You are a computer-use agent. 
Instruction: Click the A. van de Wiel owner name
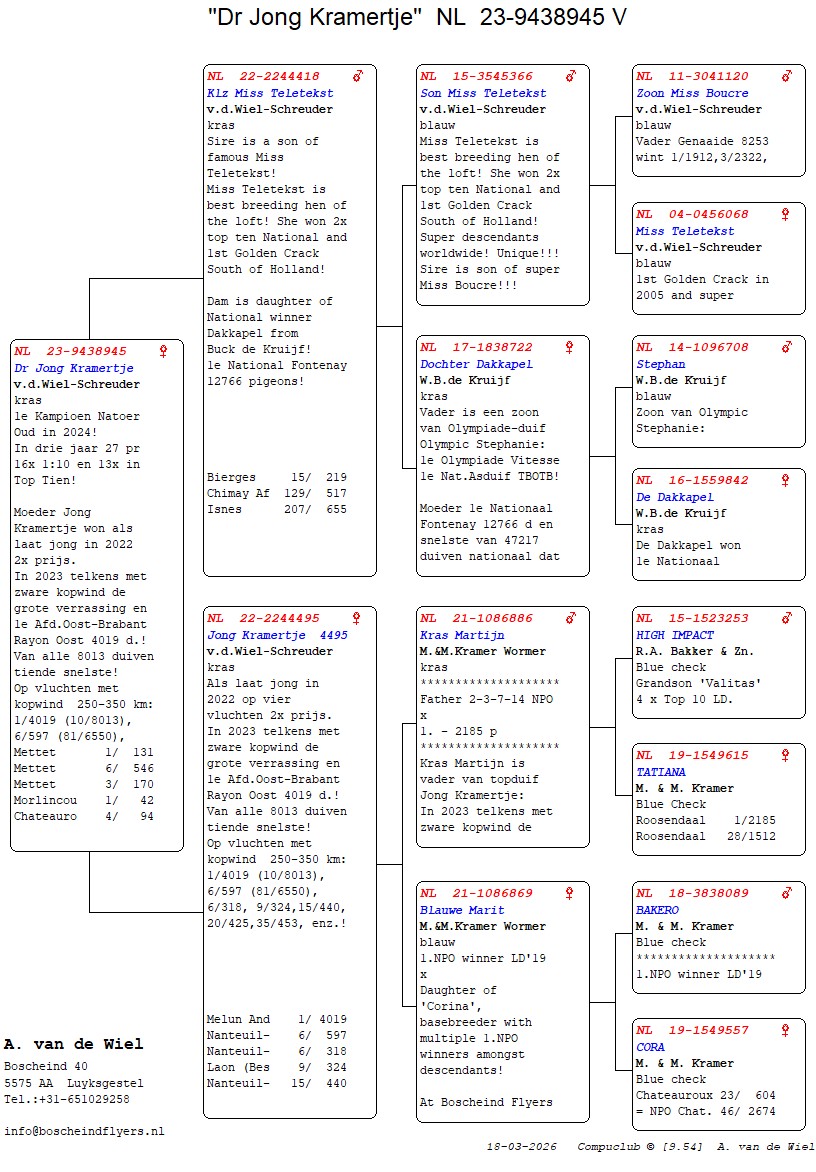[x=73, y=1044]
